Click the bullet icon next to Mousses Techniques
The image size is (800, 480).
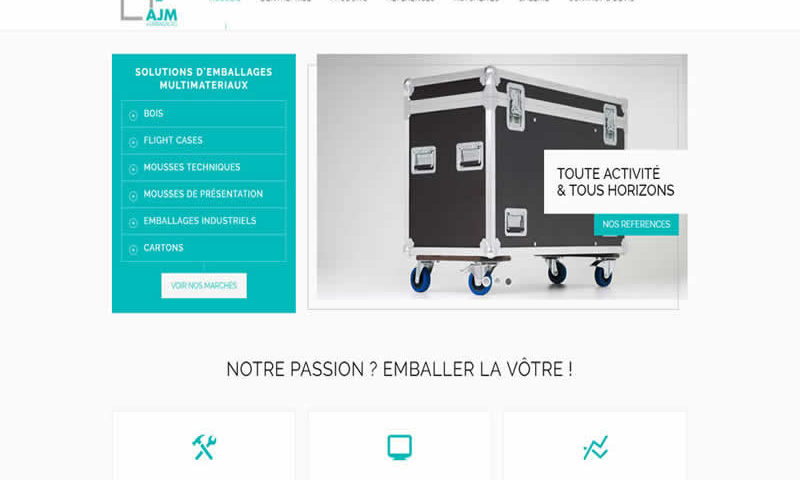[133, 169]
